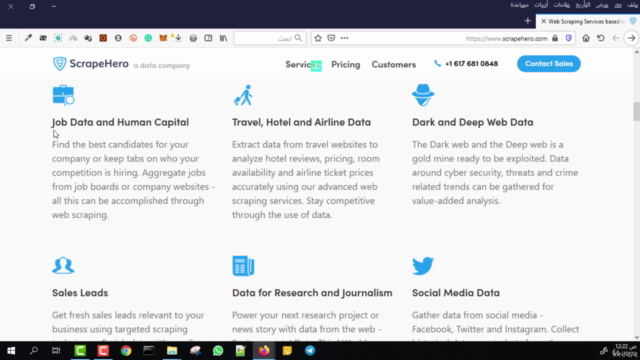Open the Customers page

(x=393, y=64)
